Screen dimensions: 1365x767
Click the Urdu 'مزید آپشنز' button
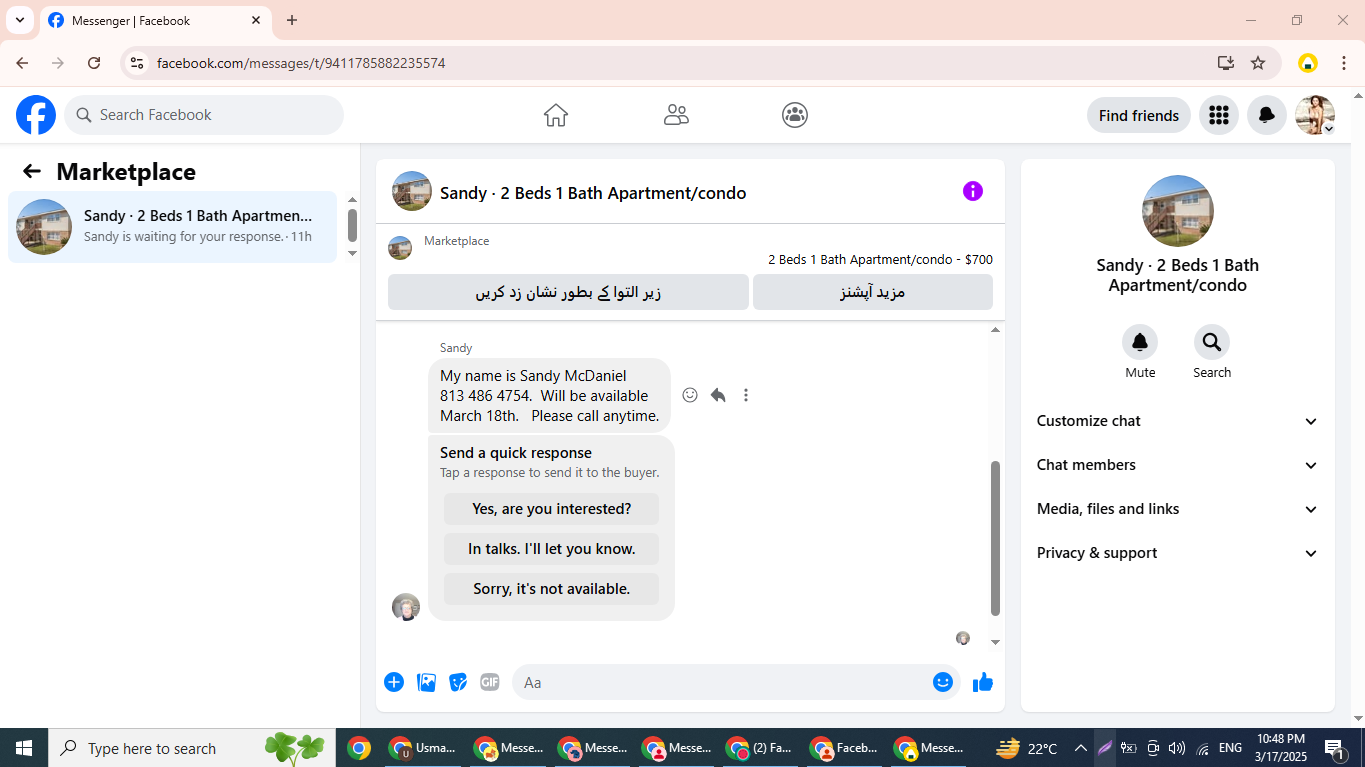point(873,292)
